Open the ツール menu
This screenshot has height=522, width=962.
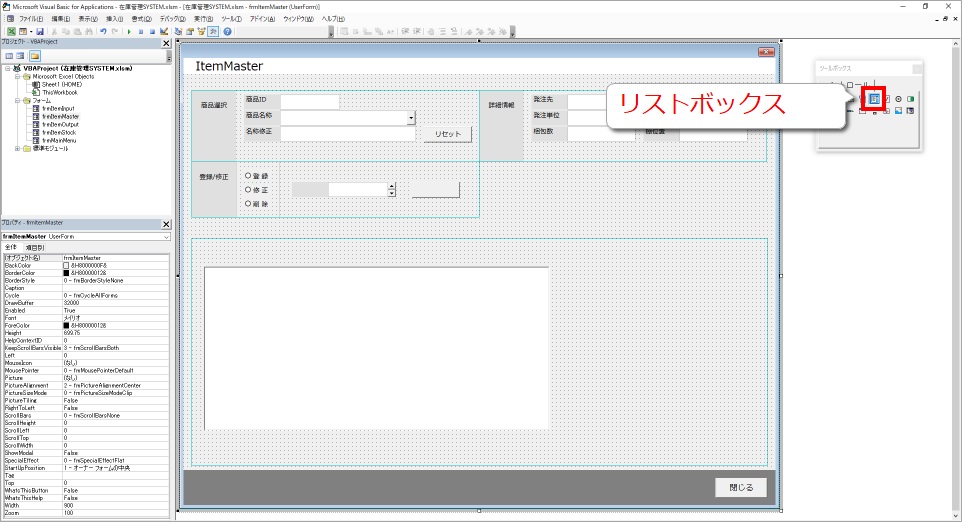pos(231,19)
